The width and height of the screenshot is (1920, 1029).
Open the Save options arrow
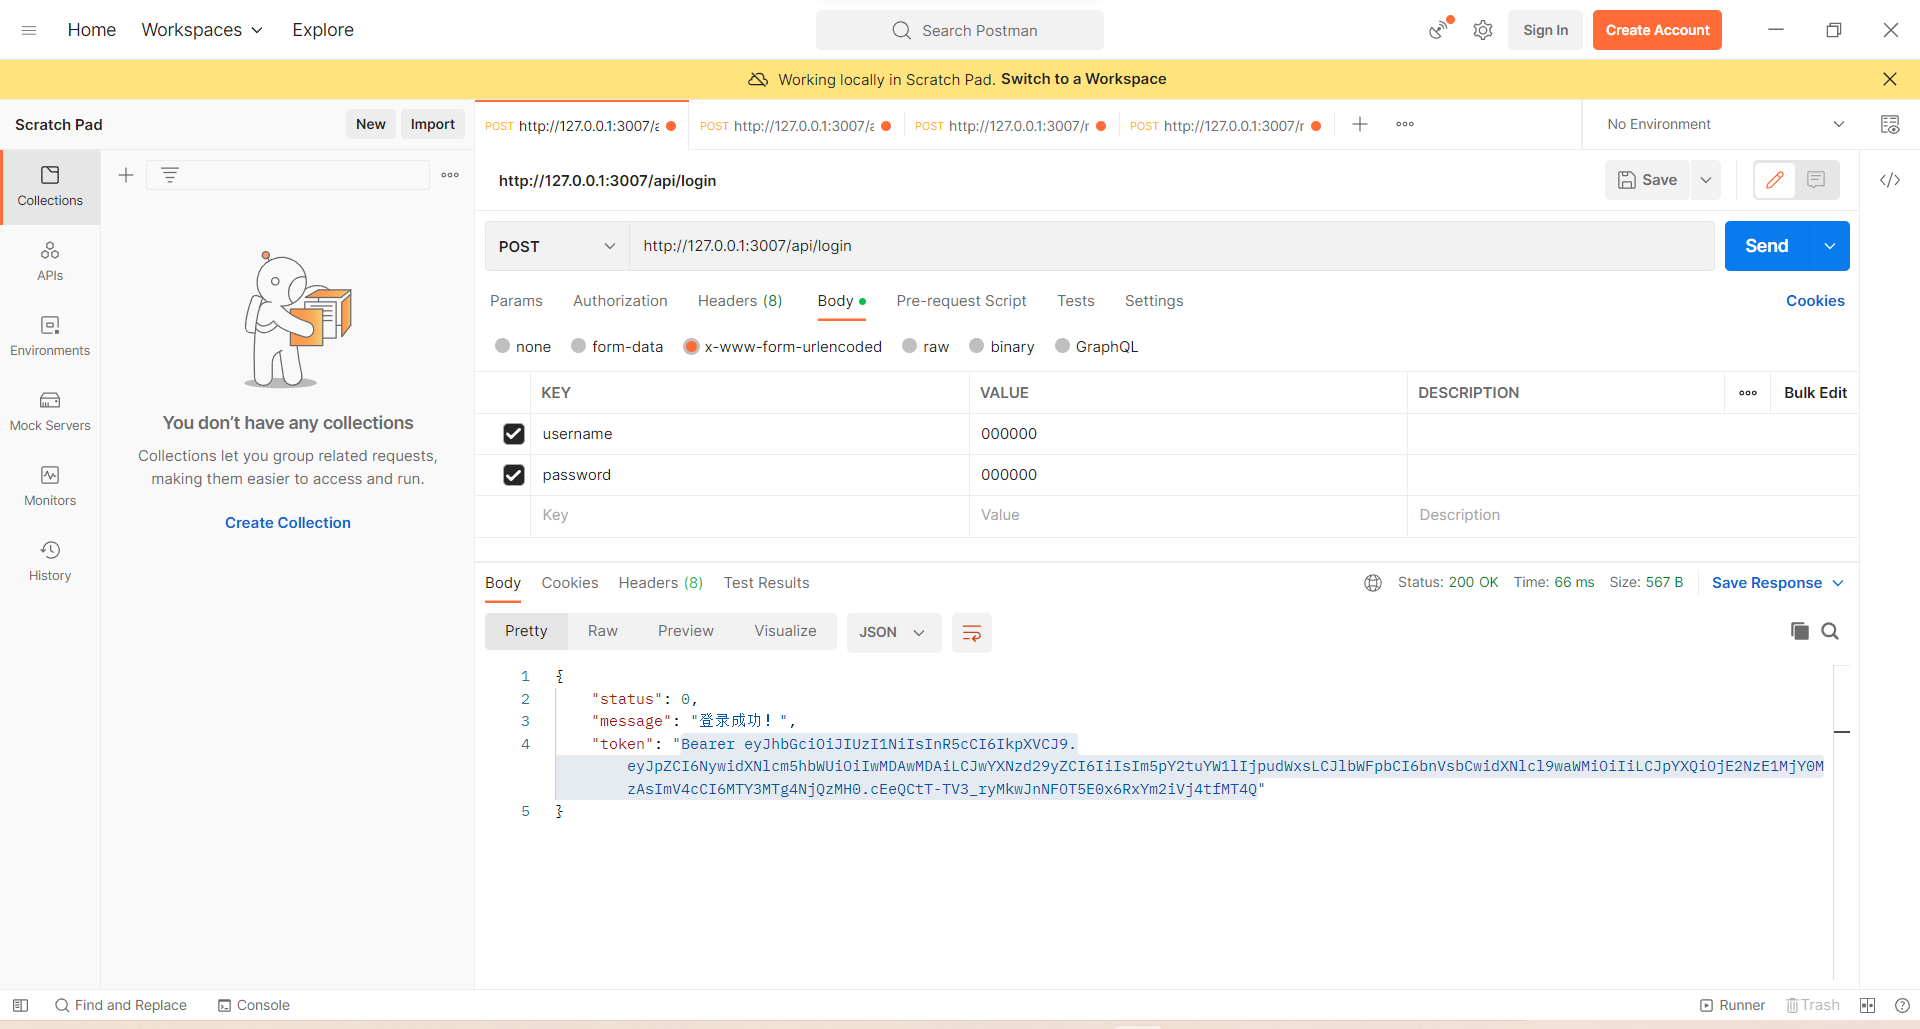click(x=1706, y=180)
